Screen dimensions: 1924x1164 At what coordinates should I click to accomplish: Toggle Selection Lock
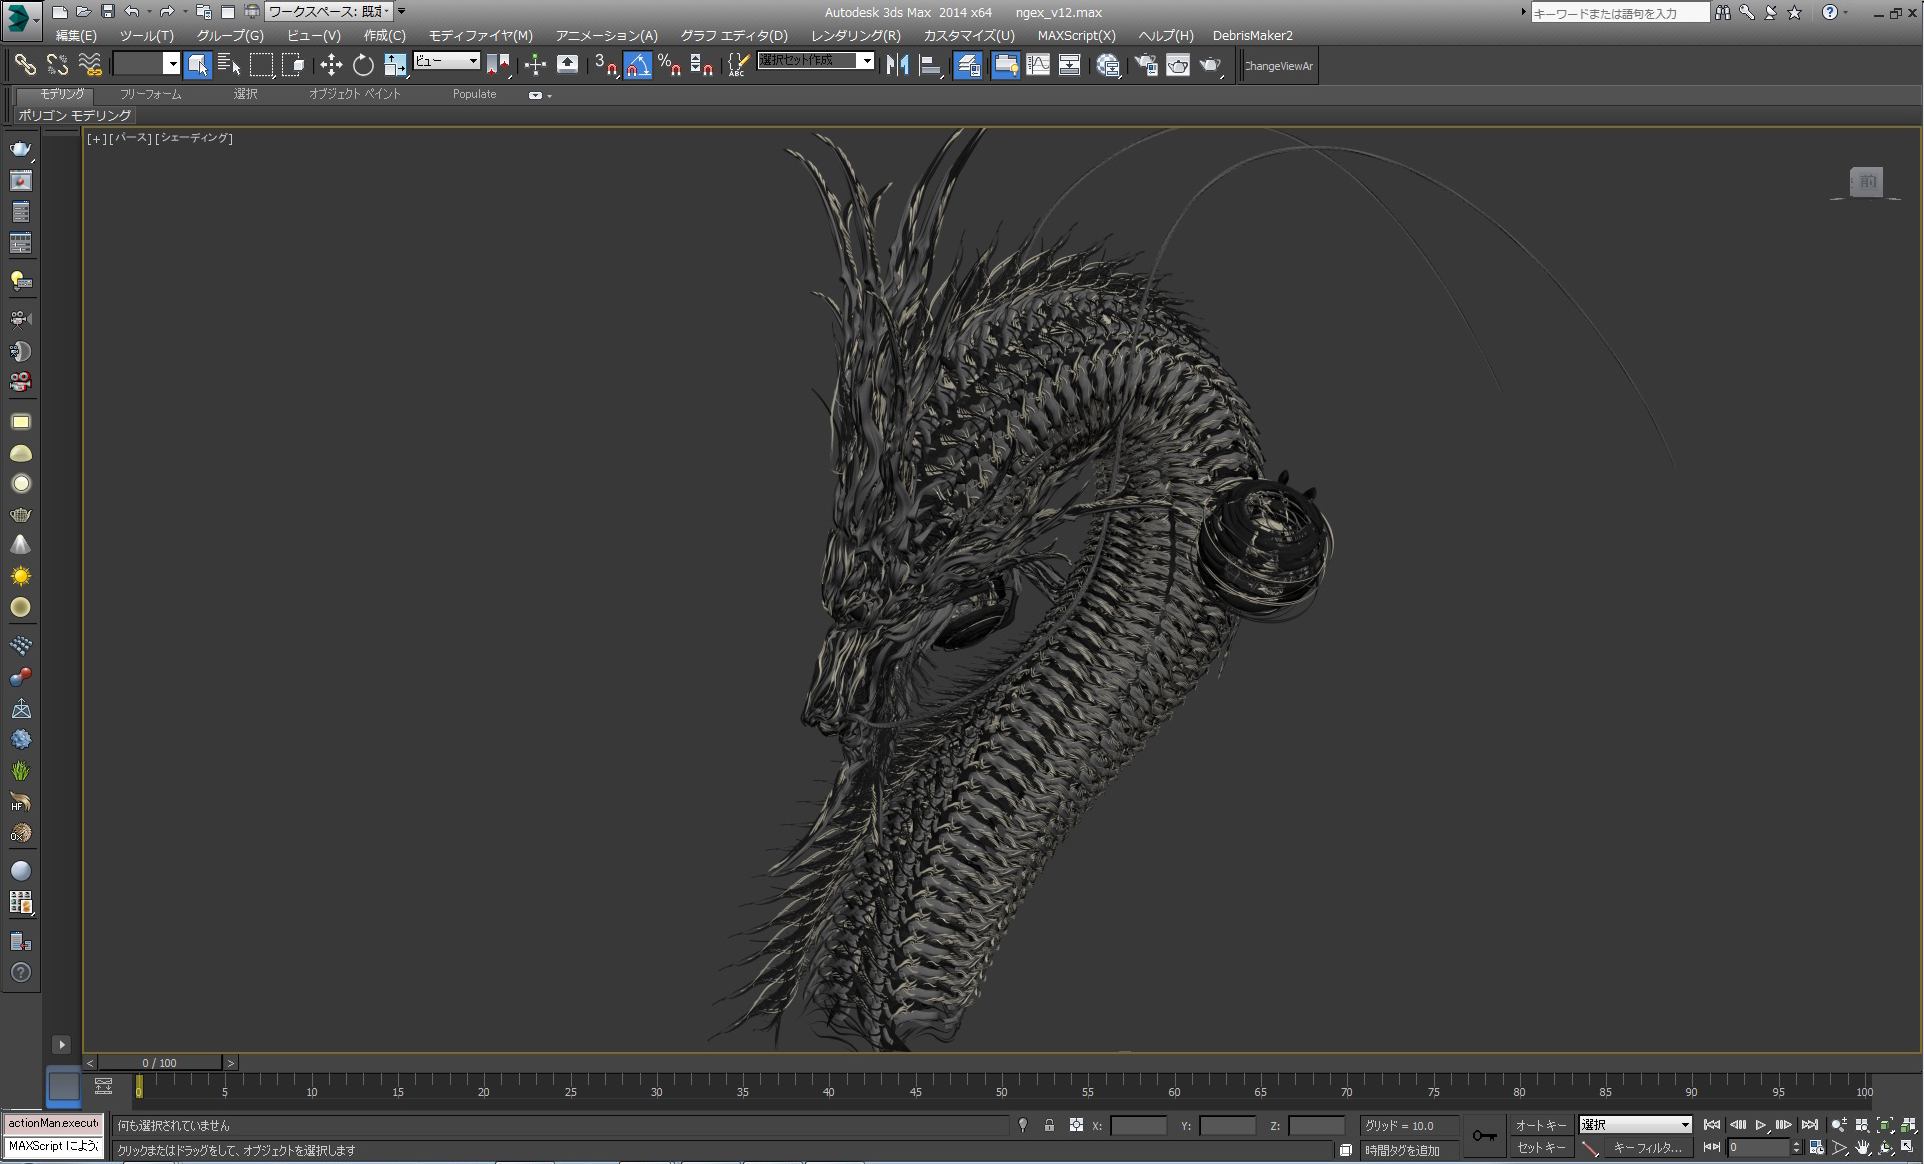tap(1049, 1125)
